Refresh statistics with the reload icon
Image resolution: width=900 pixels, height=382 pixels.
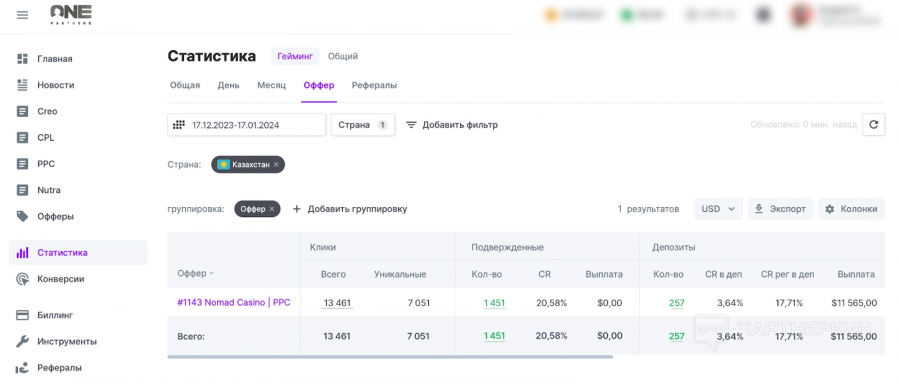(x=874, y=124)
